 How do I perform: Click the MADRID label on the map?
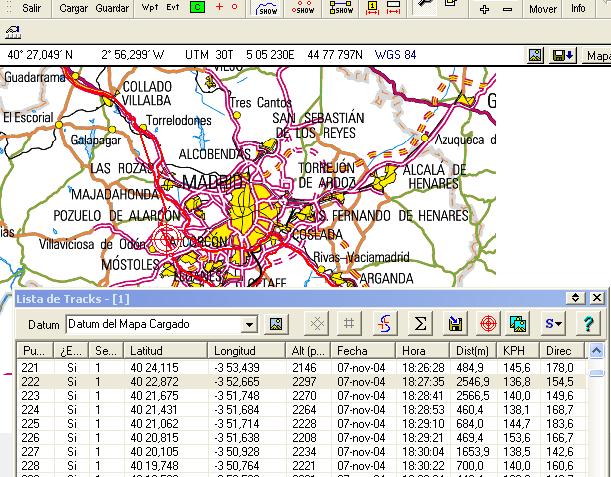click(x=213, y=181)
